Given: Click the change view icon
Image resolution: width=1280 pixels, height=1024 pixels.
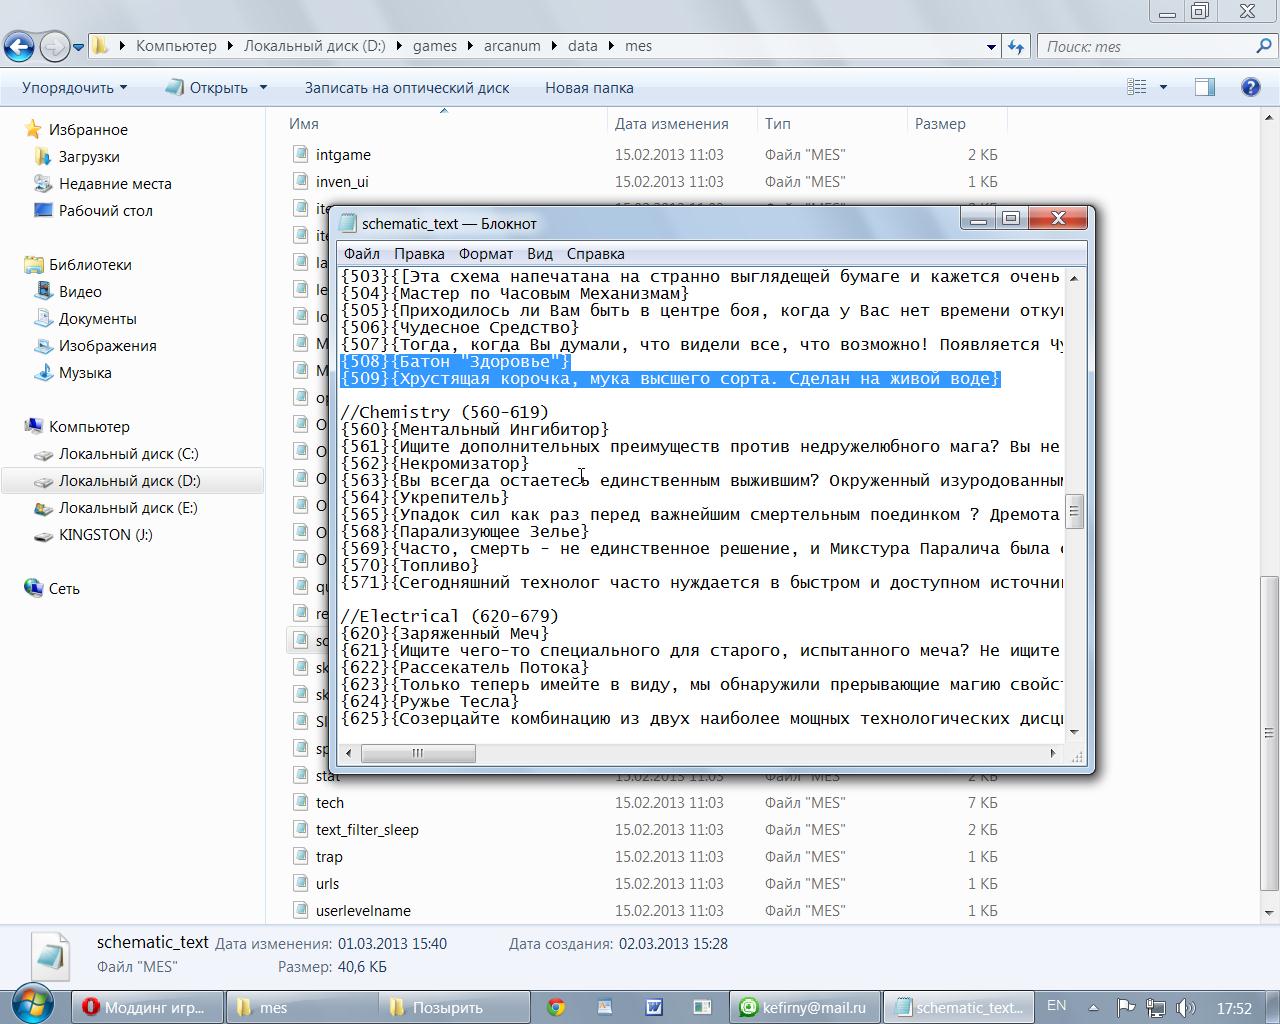Looking at the screenshot, I should (1137, 88).
